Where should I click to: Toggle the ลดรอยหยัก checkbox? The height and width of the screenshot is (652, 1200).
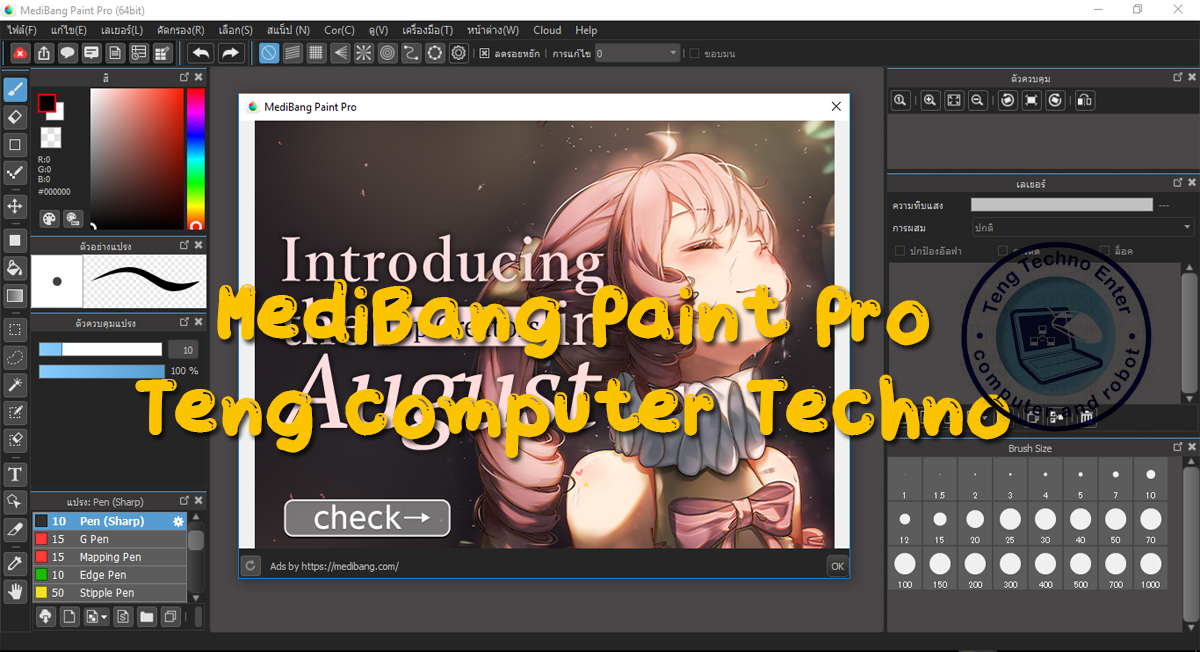tap(484, 53)
